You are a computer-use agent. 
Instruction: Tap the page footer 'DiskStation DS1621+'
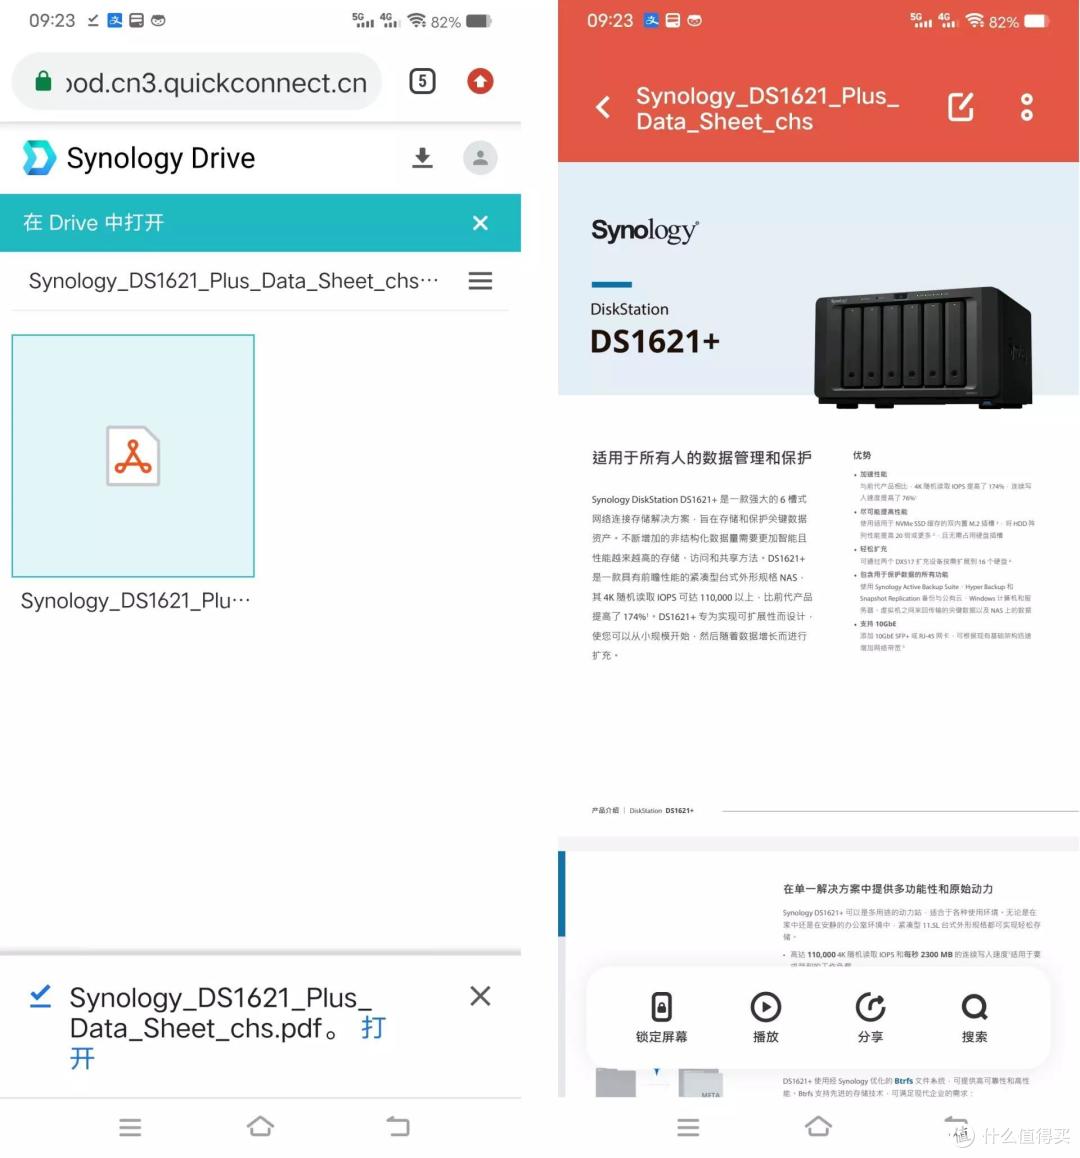pyautogui.click(x=661, y=811)
